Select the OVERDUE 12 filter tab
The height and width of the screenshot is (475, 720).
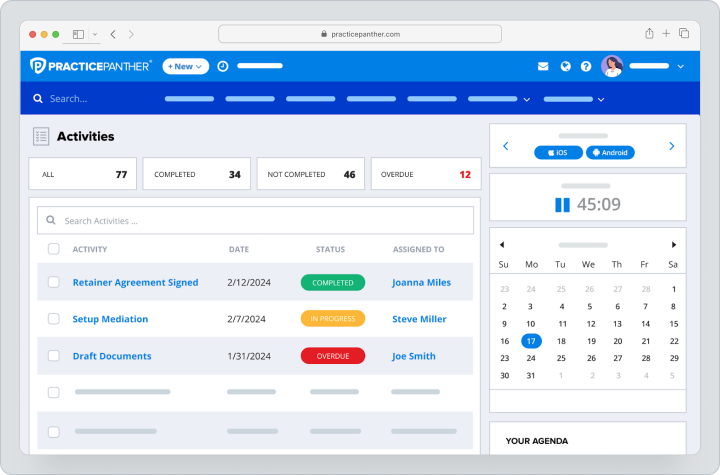[426, 174]
